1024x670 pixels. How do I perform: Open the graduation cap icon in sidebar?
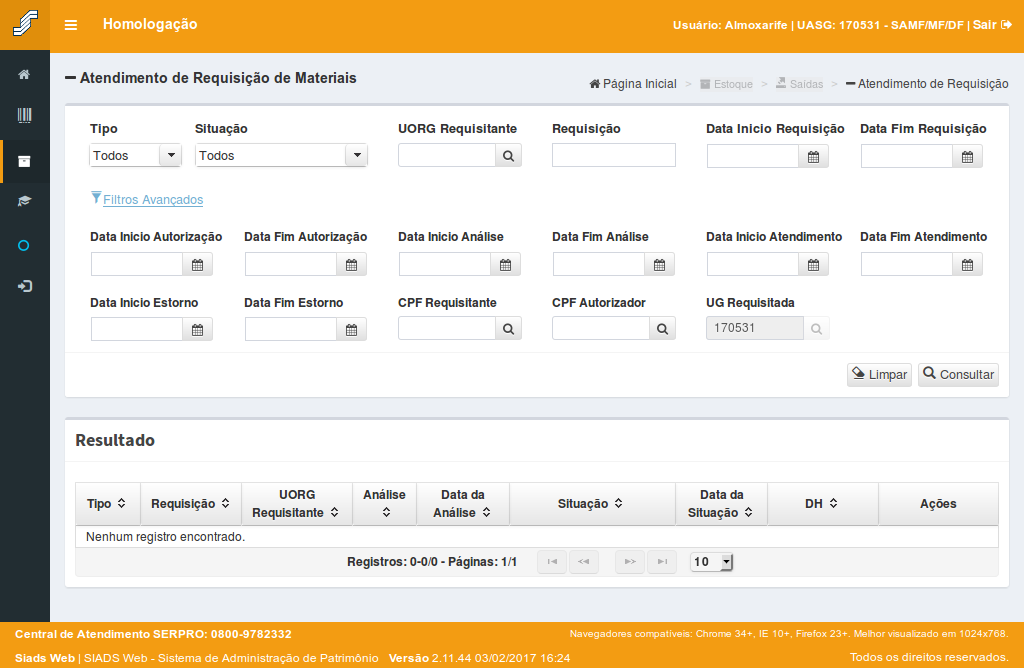24,201
